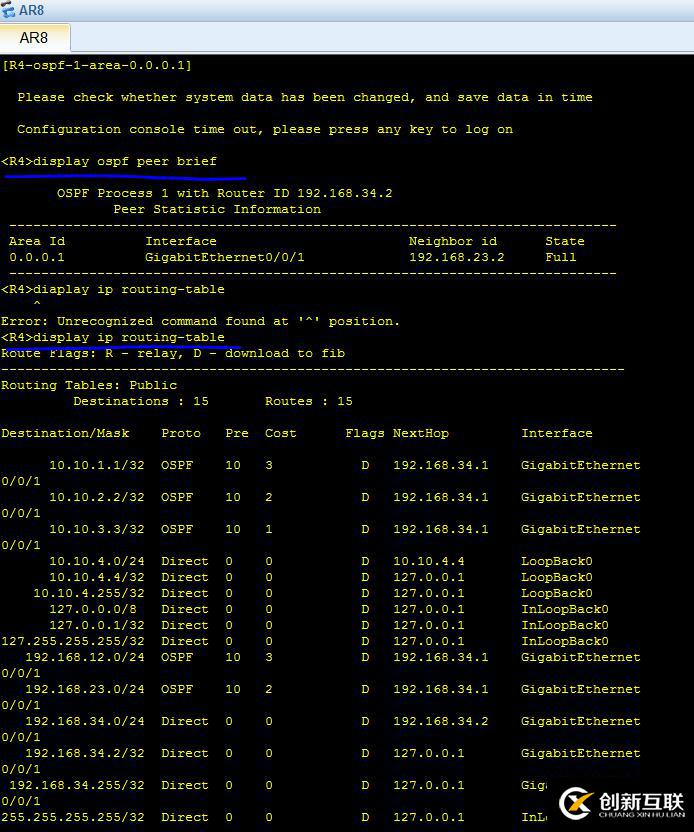Click the 'Error: Unrecognized command' message line
This screenshot has height=832, width=694.
coord(200,322)
